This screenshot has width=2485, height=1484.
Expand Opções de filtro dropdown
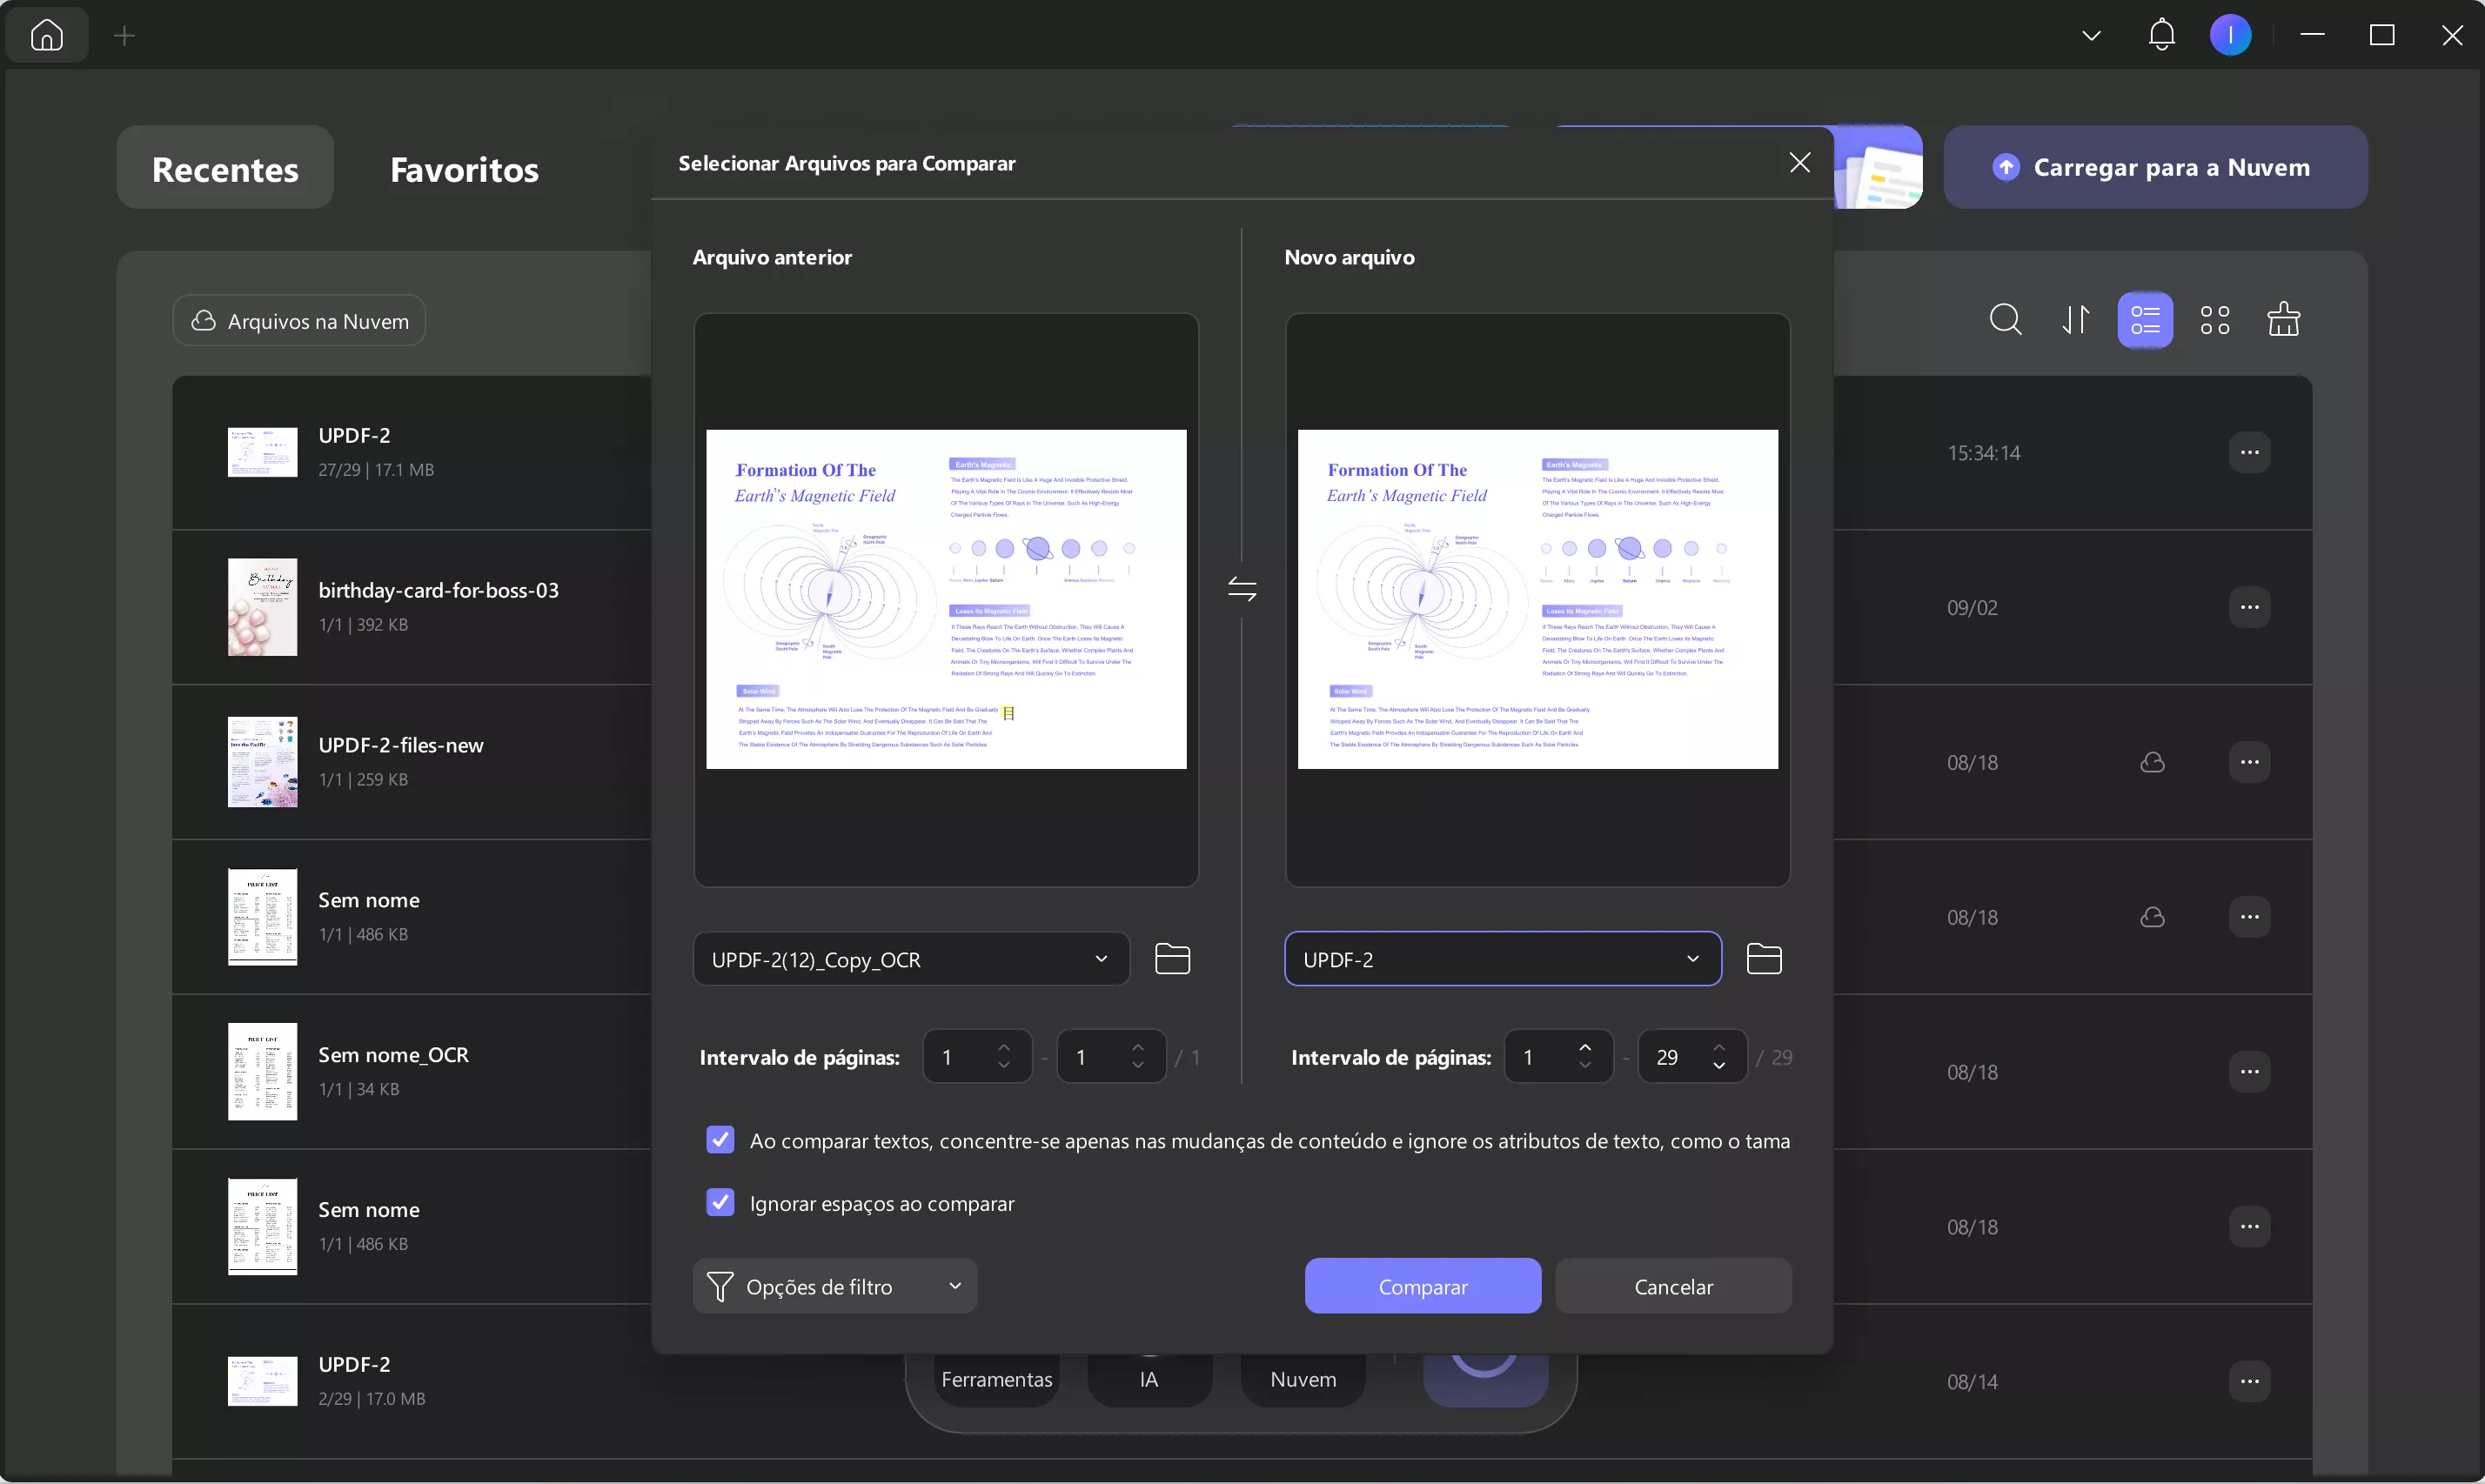(834, 1286)
